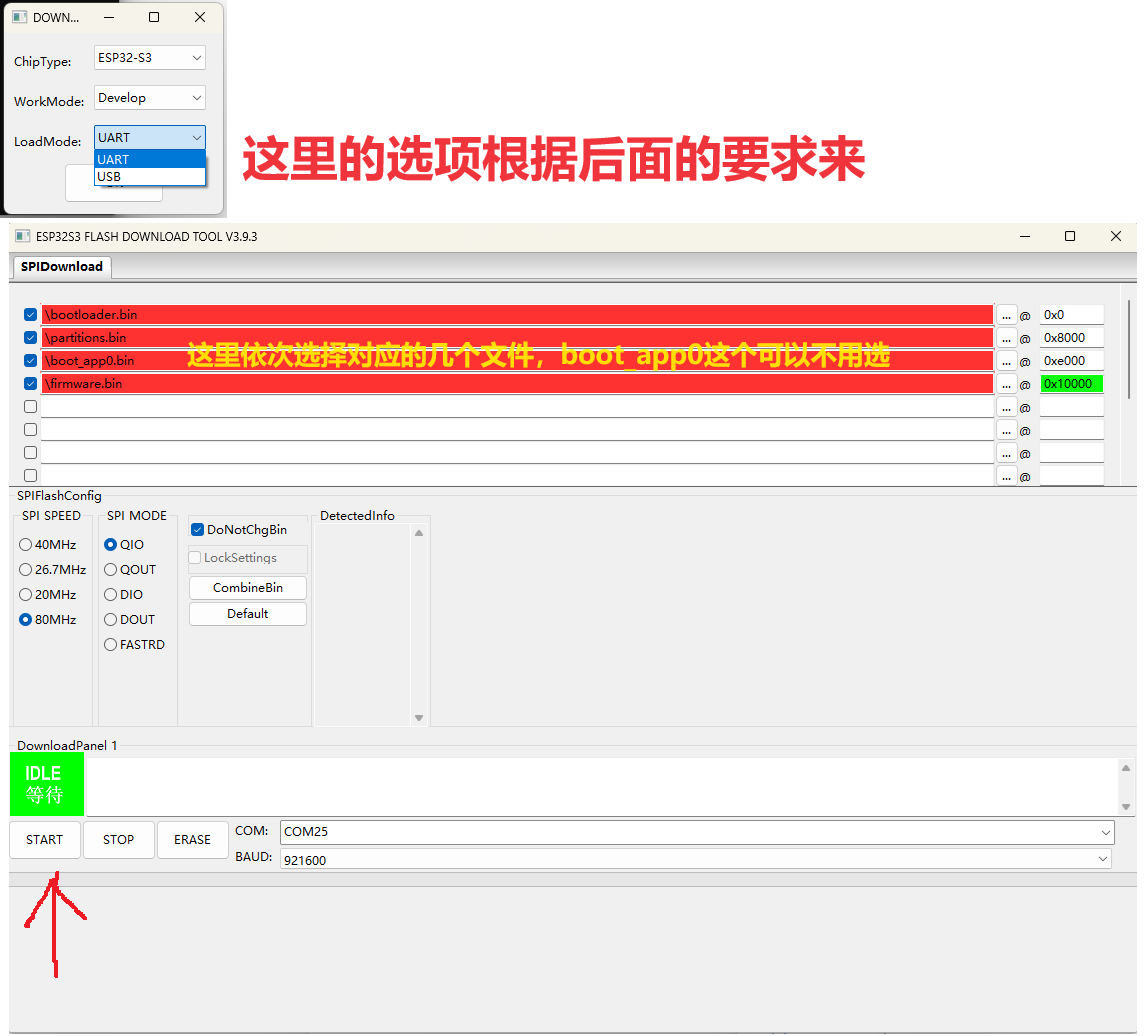Click browse button for bootloader.bin row

pos(1006,315)
